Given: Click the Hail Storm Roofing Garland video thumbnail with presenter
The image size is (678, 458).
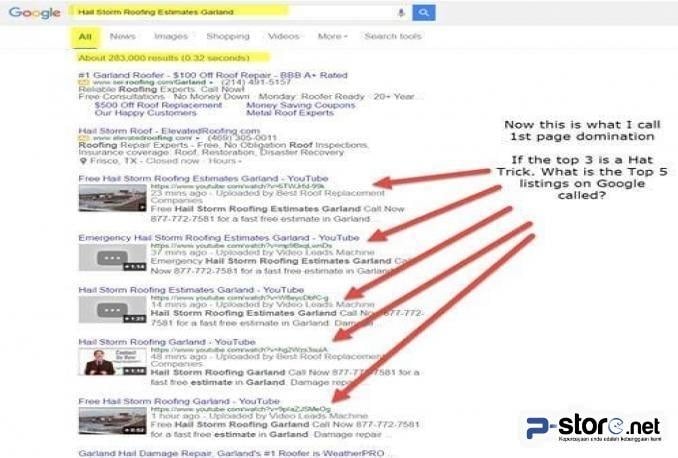Looking at the screenshot, I should pyautogui.click(x=112, y=361).
